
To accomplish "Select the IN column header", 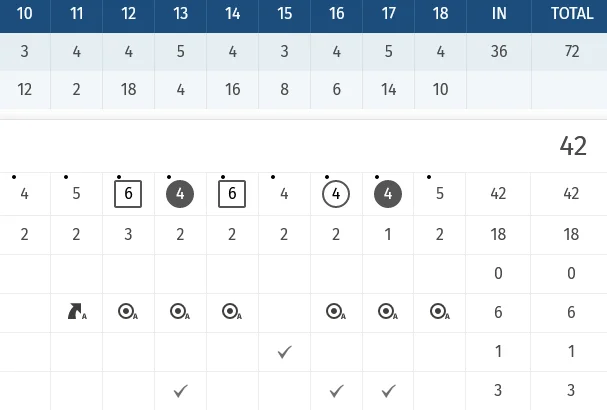I will pos(499,14).
